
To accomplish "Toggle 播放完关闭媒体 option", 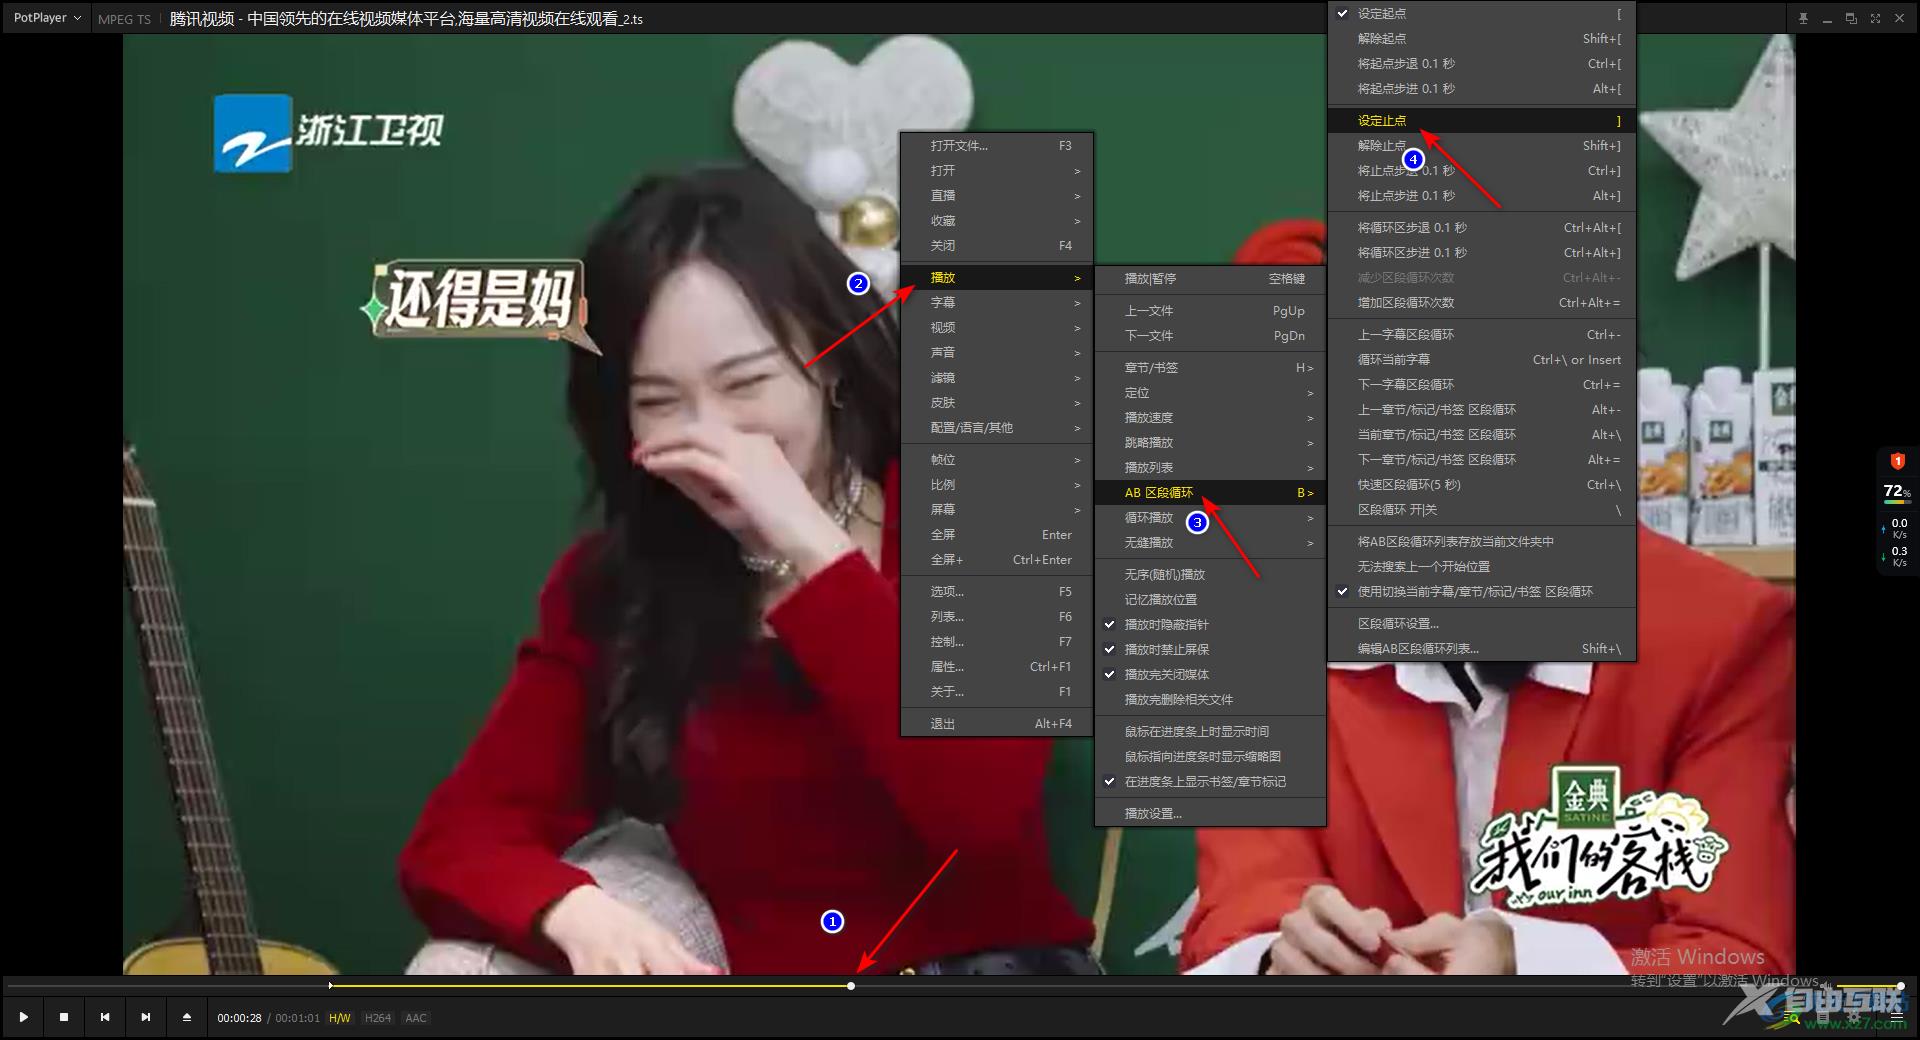I will point(1210,674).
